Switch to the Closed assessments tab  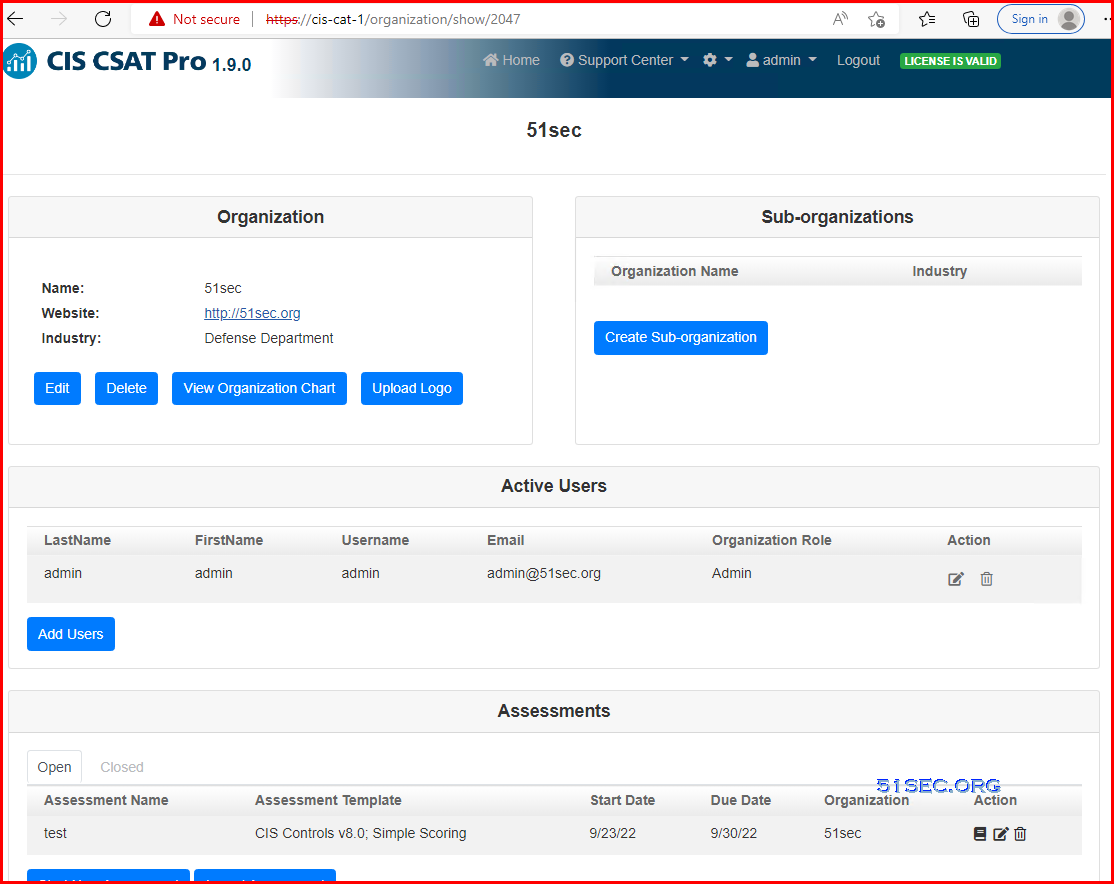(121, 767)
